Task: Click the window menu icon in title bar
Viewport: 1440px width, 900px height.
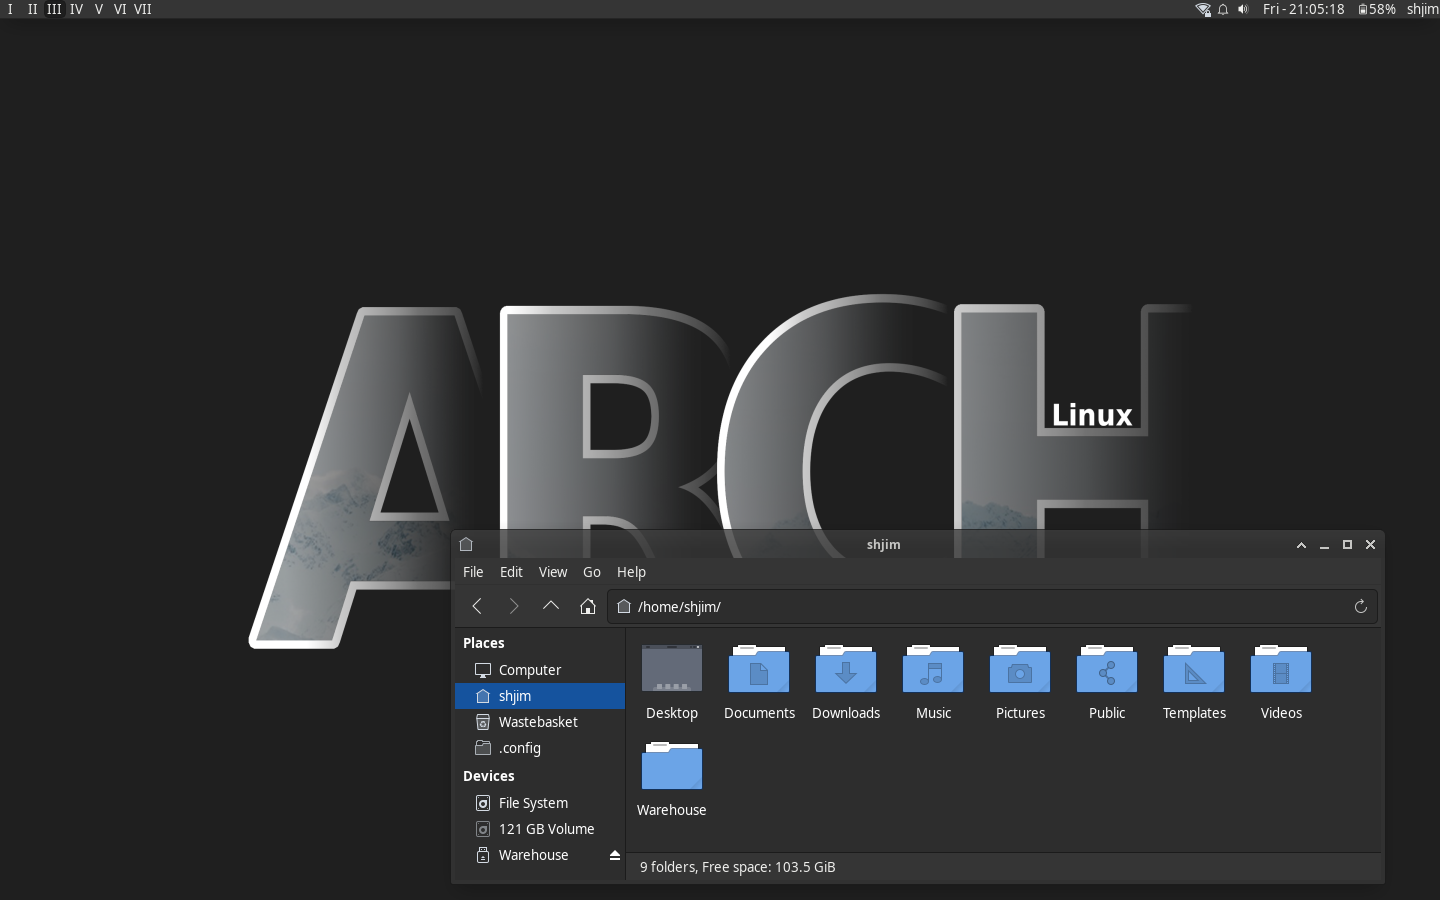Action: tap(466, 544)
